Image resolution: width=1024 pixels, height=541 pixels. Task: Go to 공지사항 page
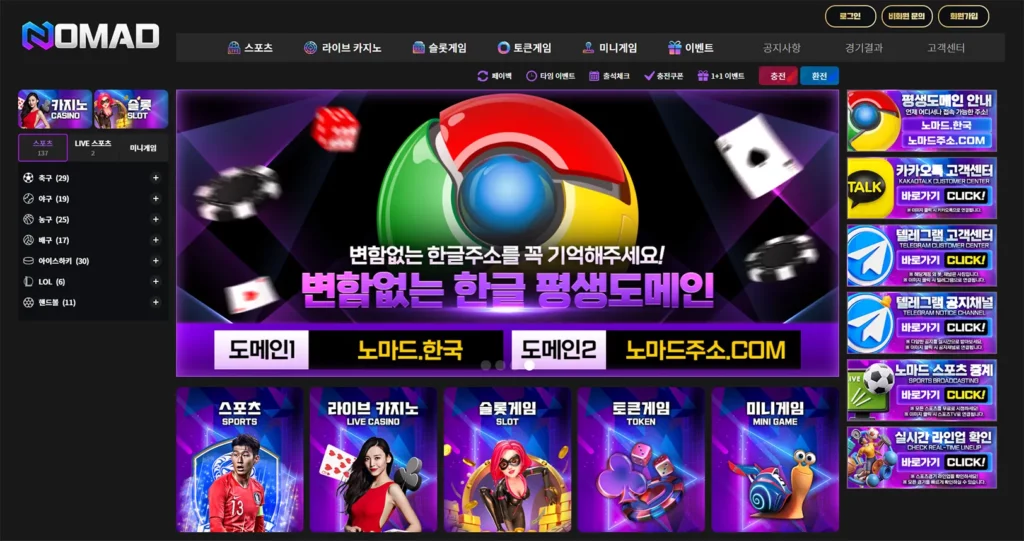click(781, 48)
